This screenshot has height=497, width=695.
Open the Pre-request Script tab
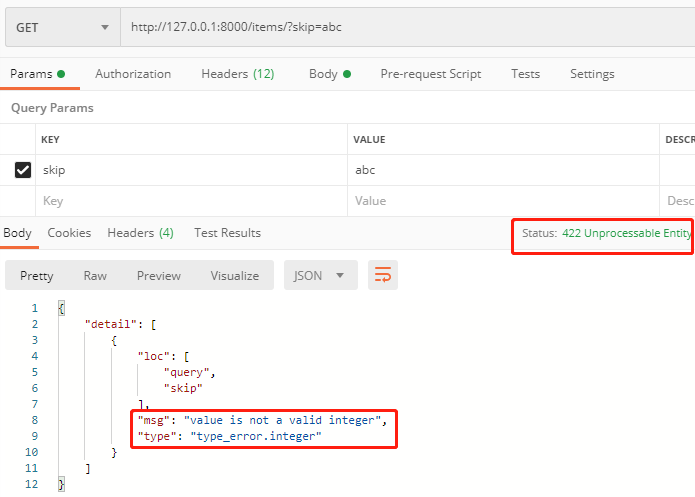430,74
